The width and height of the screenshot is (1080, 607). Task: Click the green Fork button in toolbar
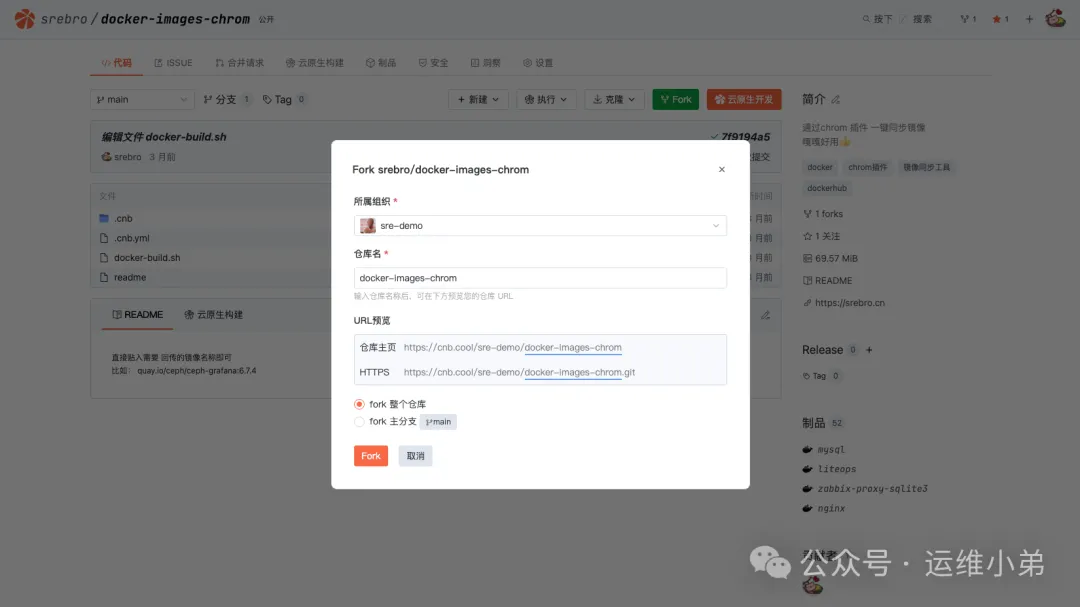[x=676, y=99]
